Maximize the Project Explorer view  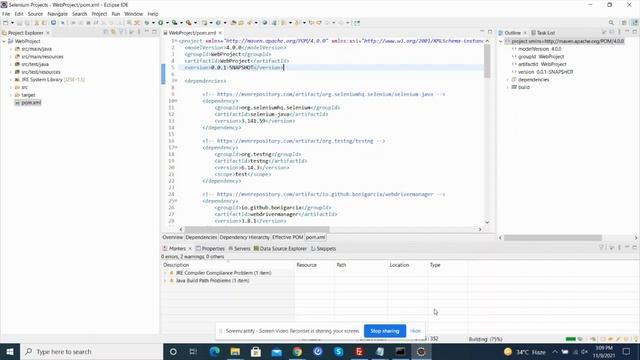pyautogui.click(x=154, y=32)
